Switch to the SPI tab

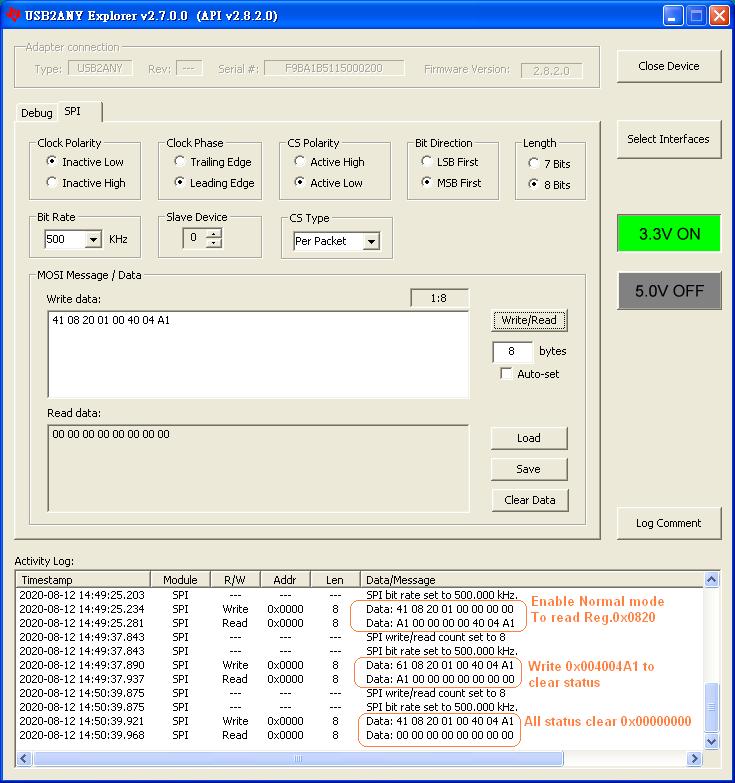coord(79,111)
